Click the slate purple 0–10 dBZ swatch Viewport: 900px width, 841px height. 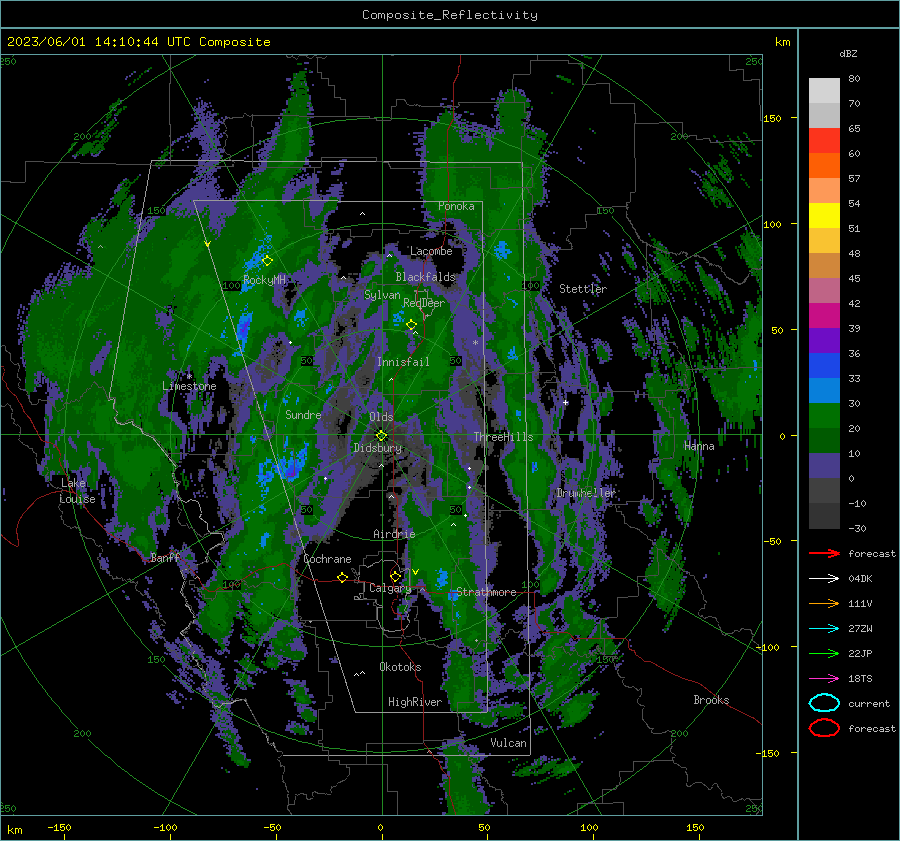[824, 466]
